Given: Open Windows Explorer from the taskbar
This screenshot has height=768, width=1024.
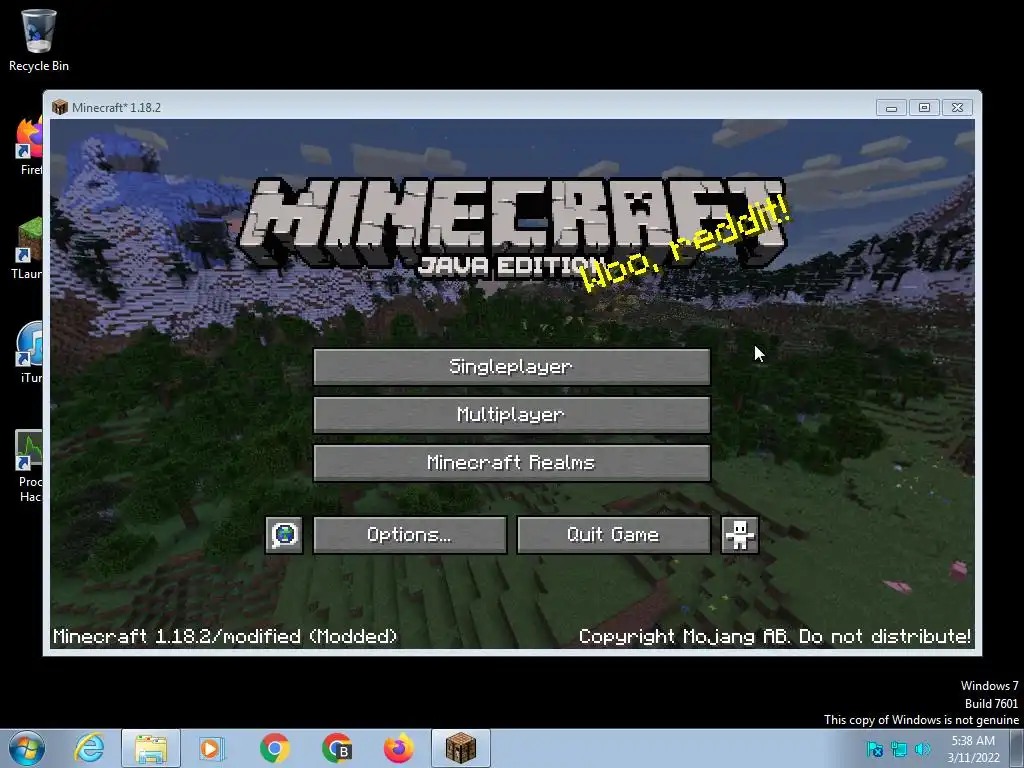Looking at the screenshot, I should pyautogui.click(x=151, y=748).
